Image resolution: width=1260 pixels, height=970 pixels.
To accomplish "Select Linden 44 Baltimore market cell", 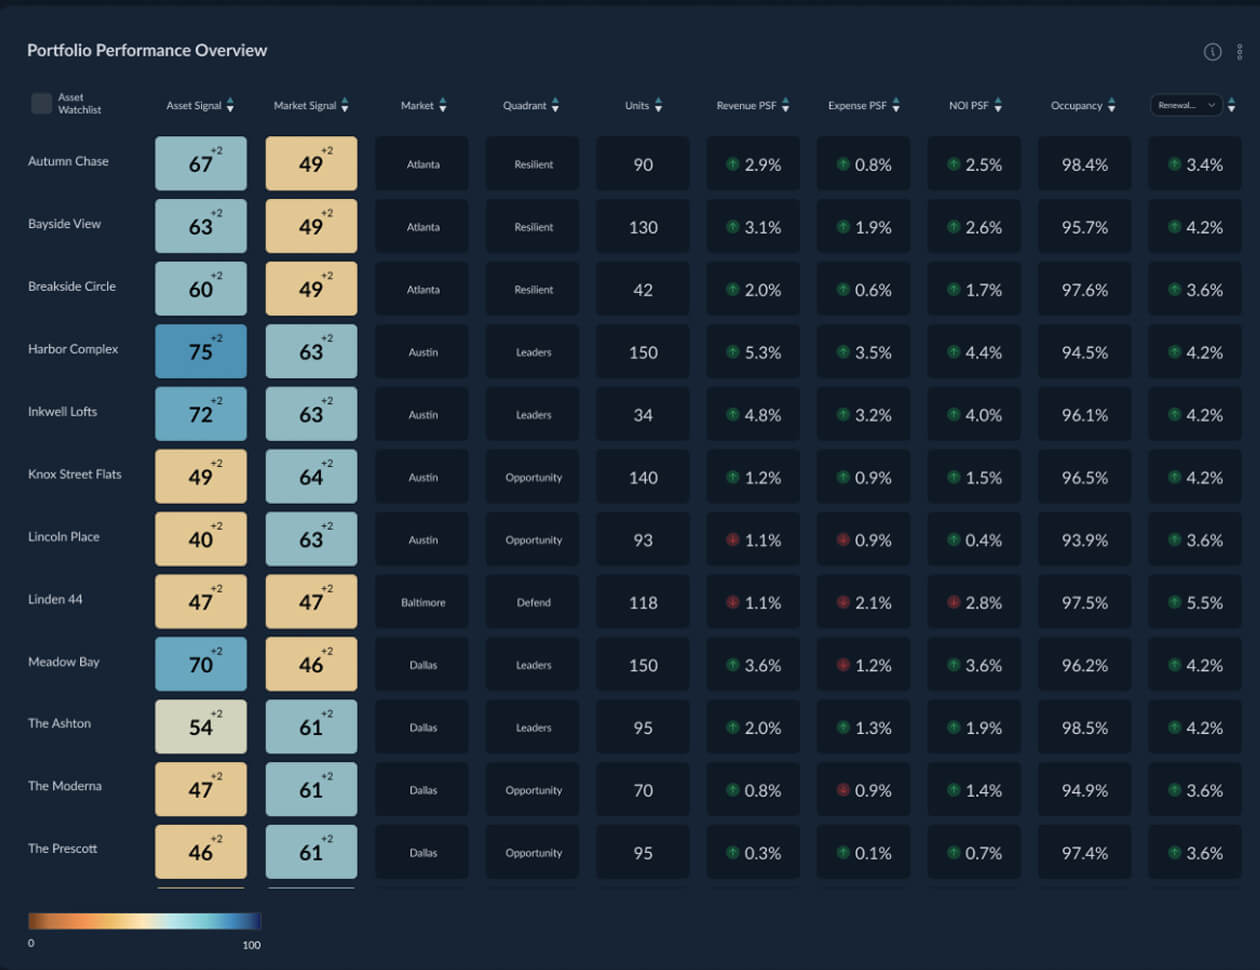I will [x=422, y=602].
